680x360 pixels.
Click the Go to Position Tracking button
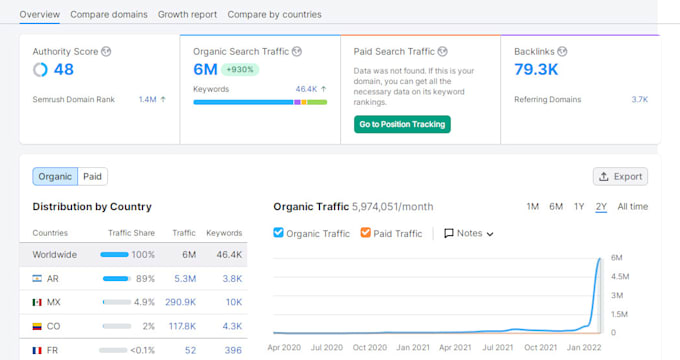click(x=402, y=124)
